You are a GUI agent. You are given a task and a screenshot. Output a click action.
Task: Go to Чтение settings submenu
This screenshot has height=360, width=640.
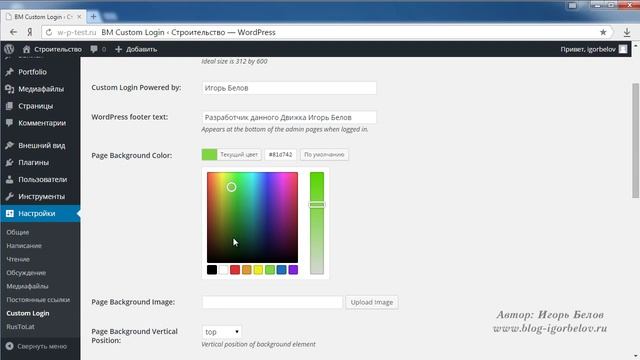point(18,259)
